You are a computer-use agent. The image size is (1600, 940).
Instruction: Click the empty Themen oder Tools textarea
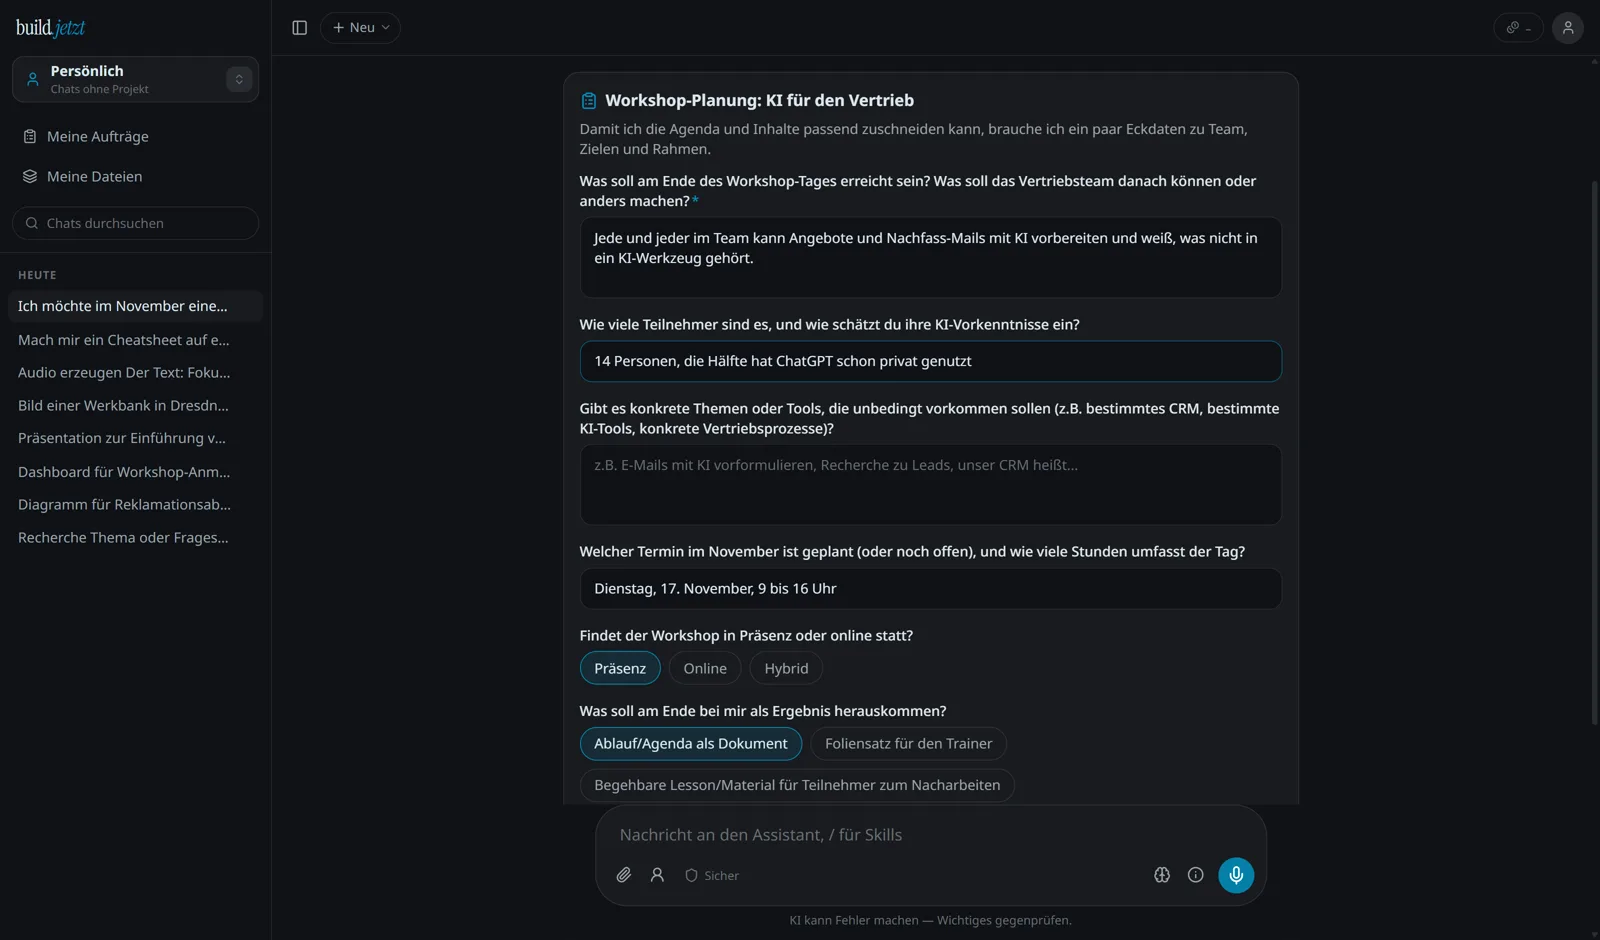click(x=930, y=485)
